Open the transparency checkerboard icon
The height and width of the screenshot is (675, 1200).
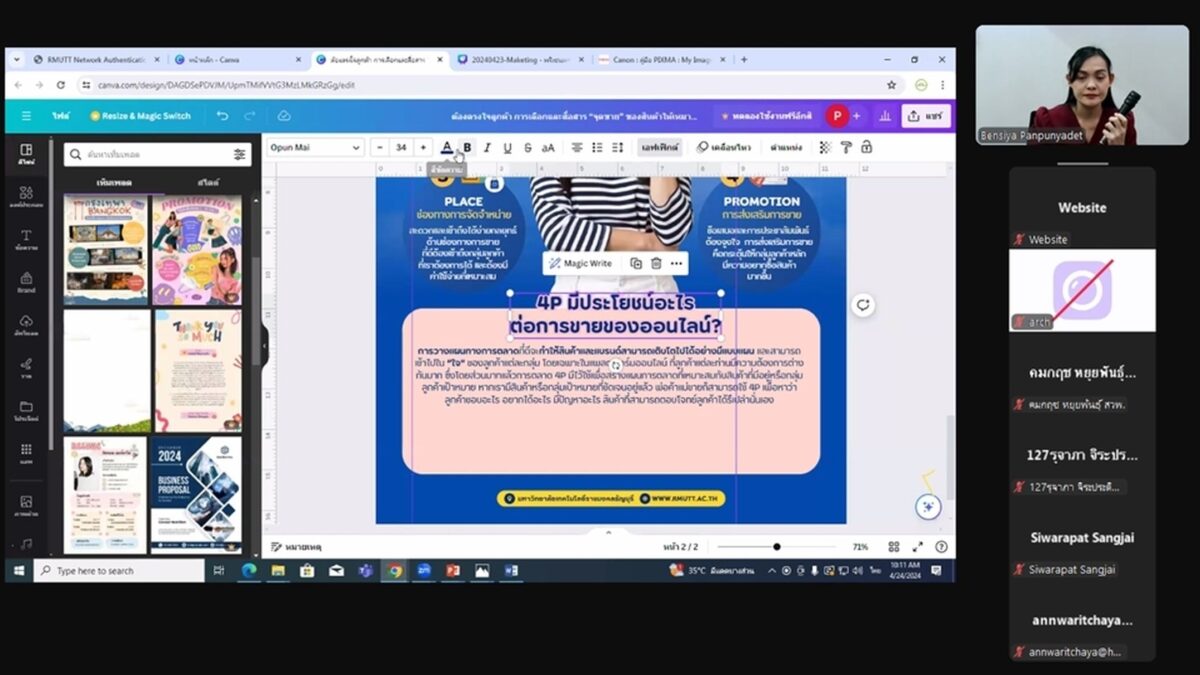(826, 147)
